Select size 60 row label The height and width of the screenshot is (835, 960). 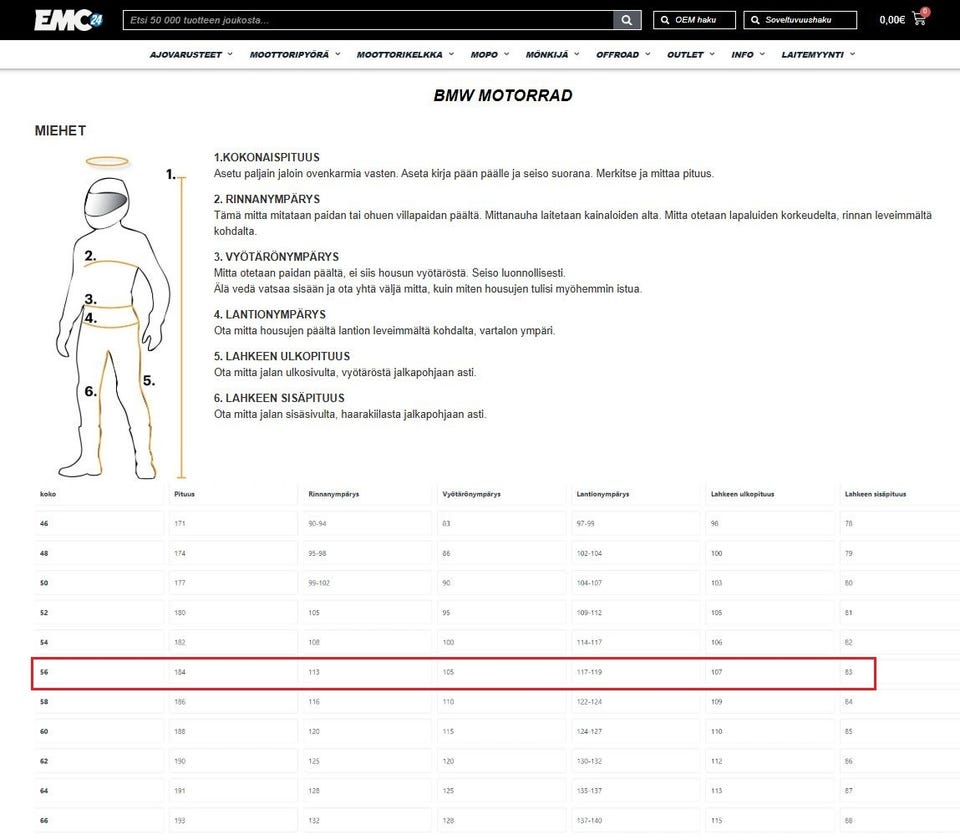pyautogui.click(x=44, y=732)
